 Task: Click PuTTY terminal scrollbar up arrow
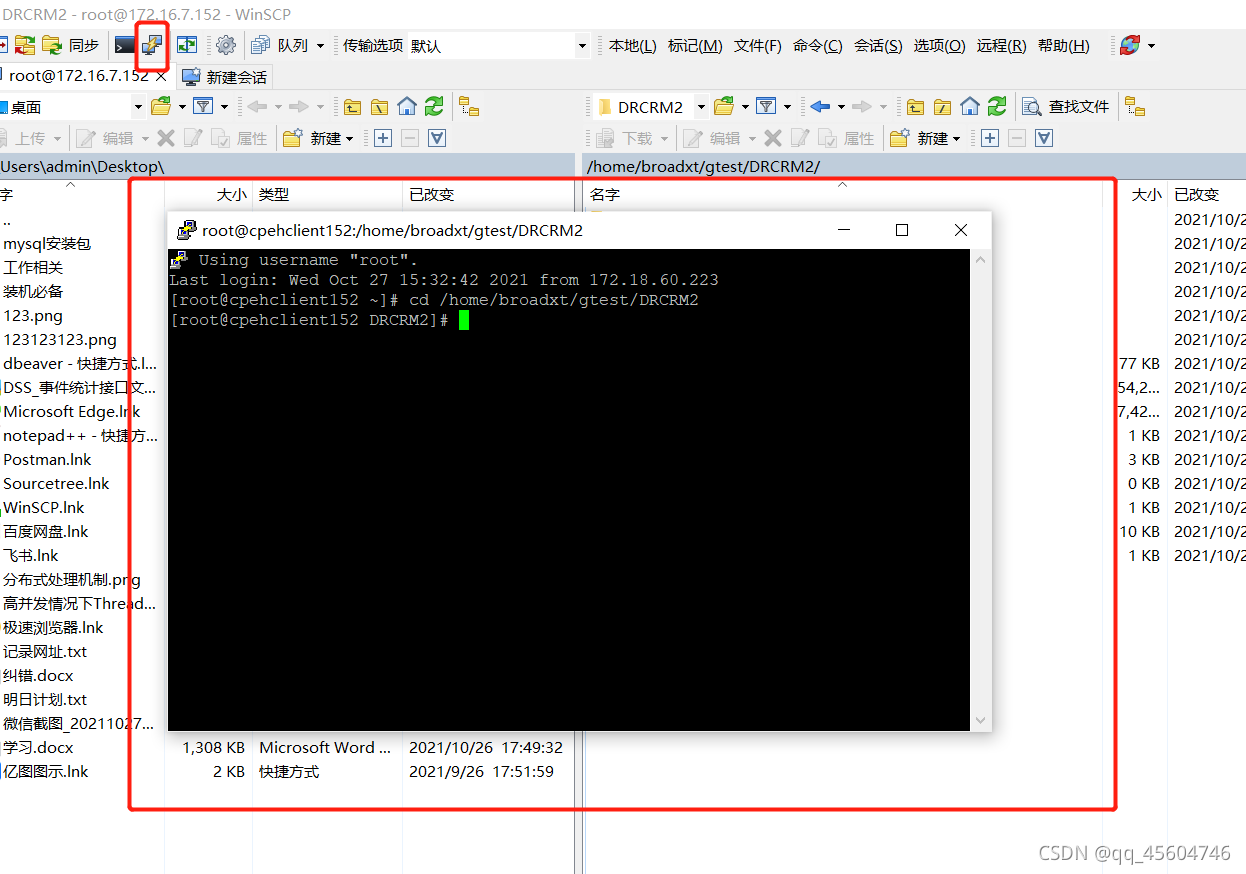980,260
